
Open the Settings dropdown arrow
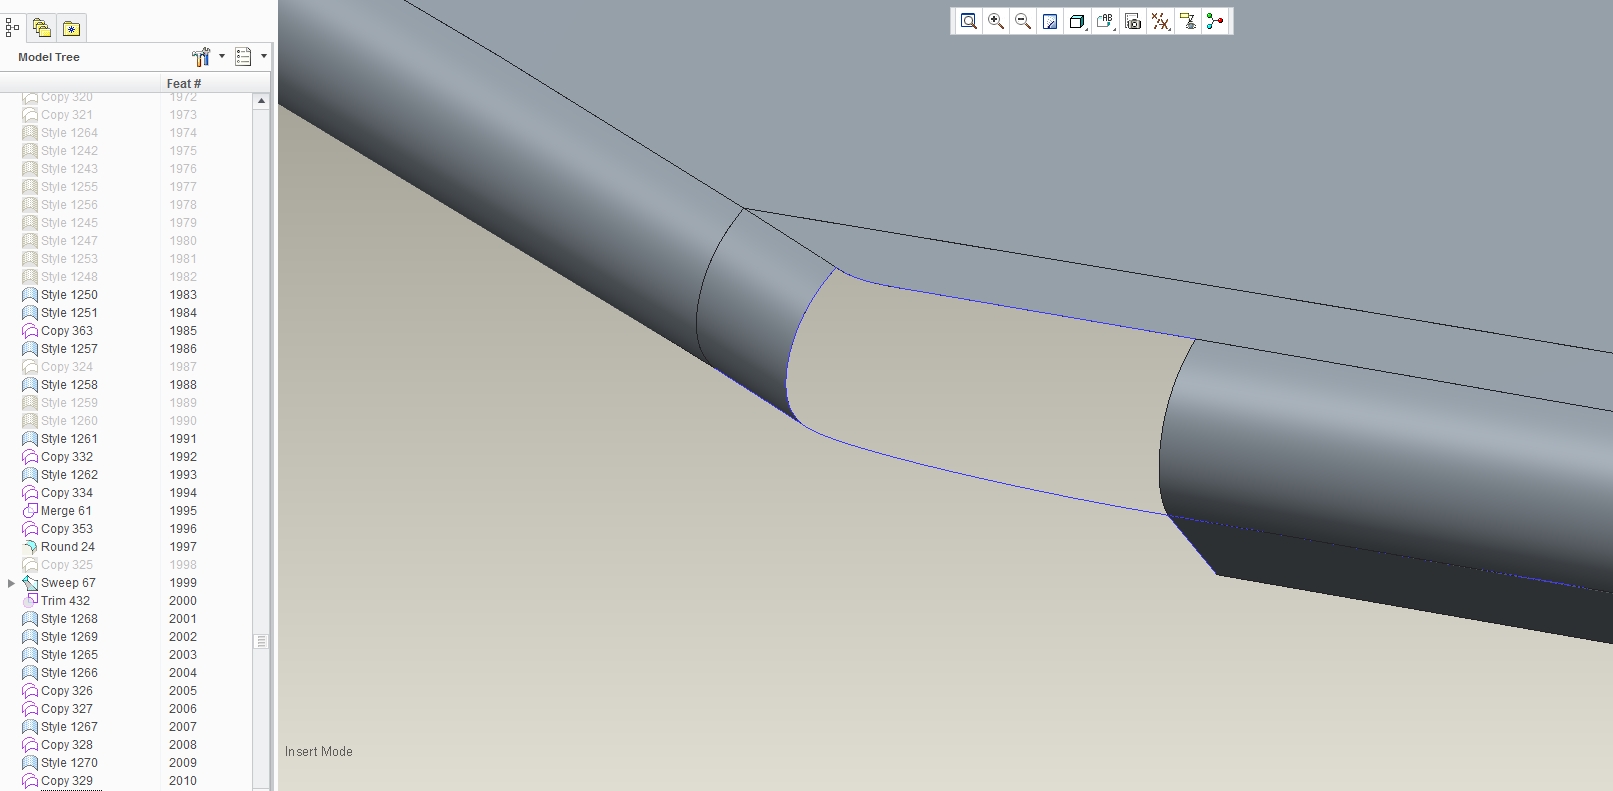point(222,56)
